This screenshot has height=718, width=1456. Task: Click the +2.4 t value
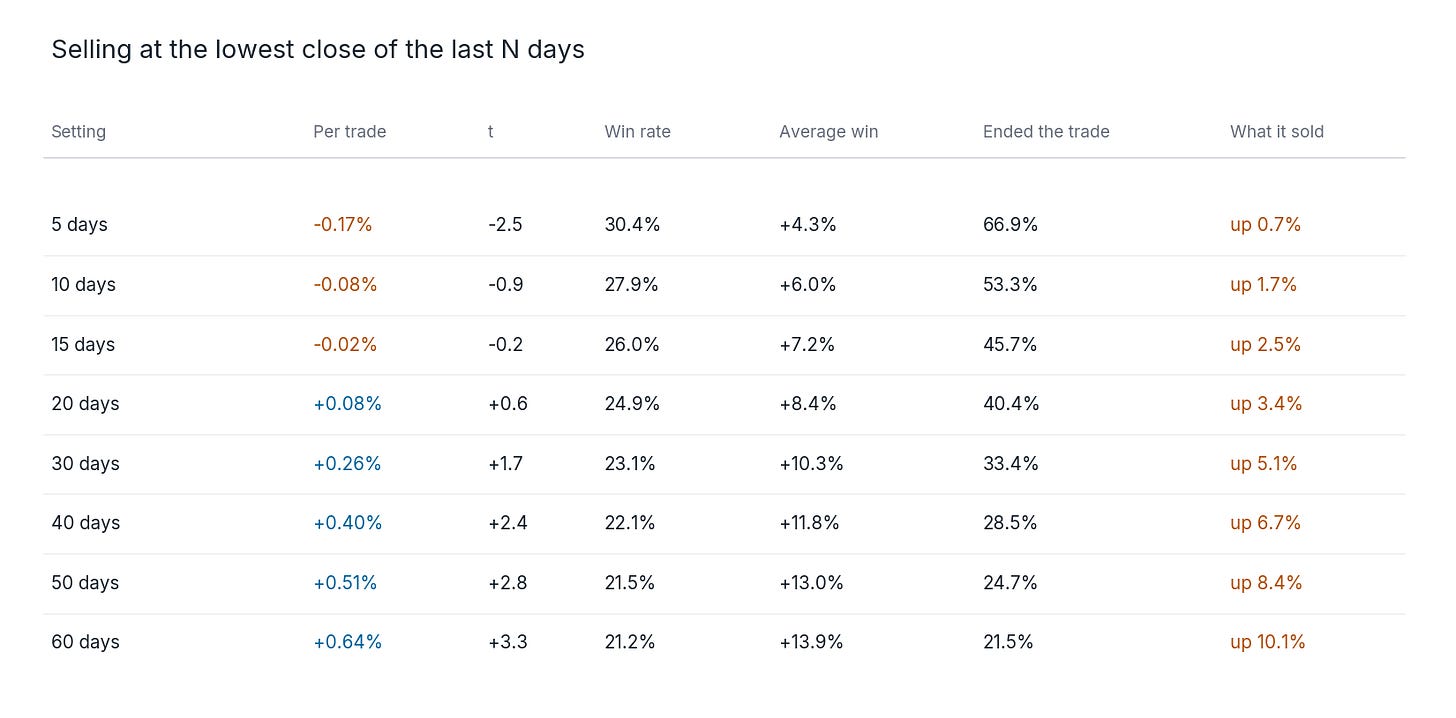tap(508, 523)
